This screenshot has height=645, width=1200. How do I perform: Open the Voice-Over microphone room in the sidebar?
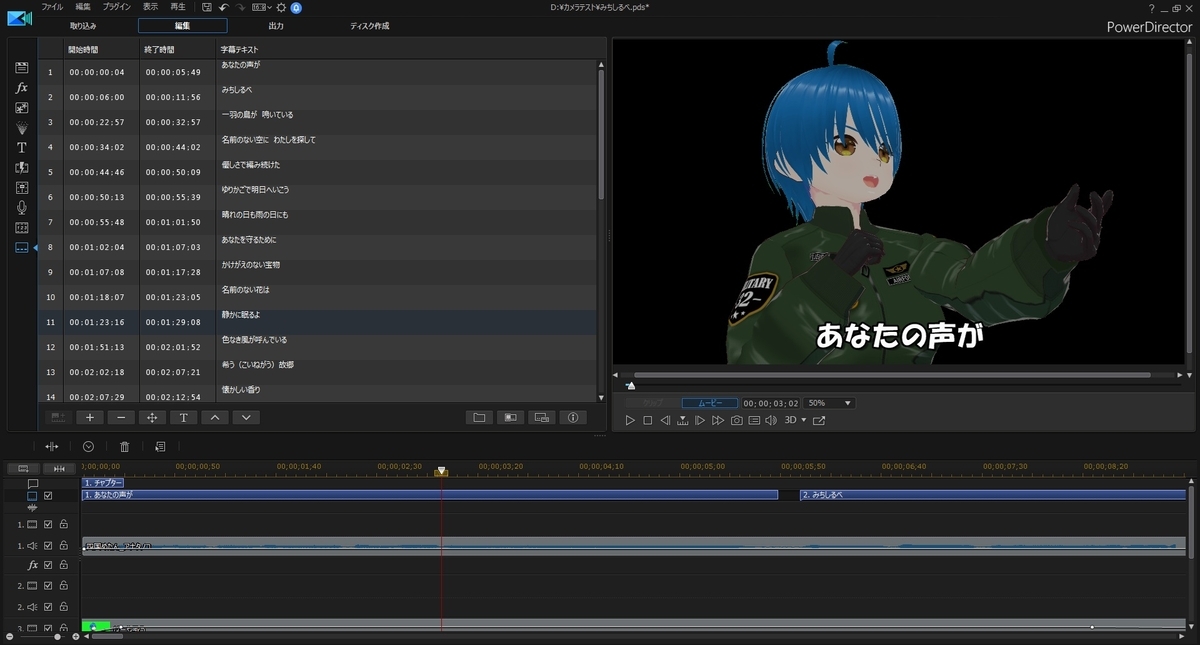pos(21,207)
